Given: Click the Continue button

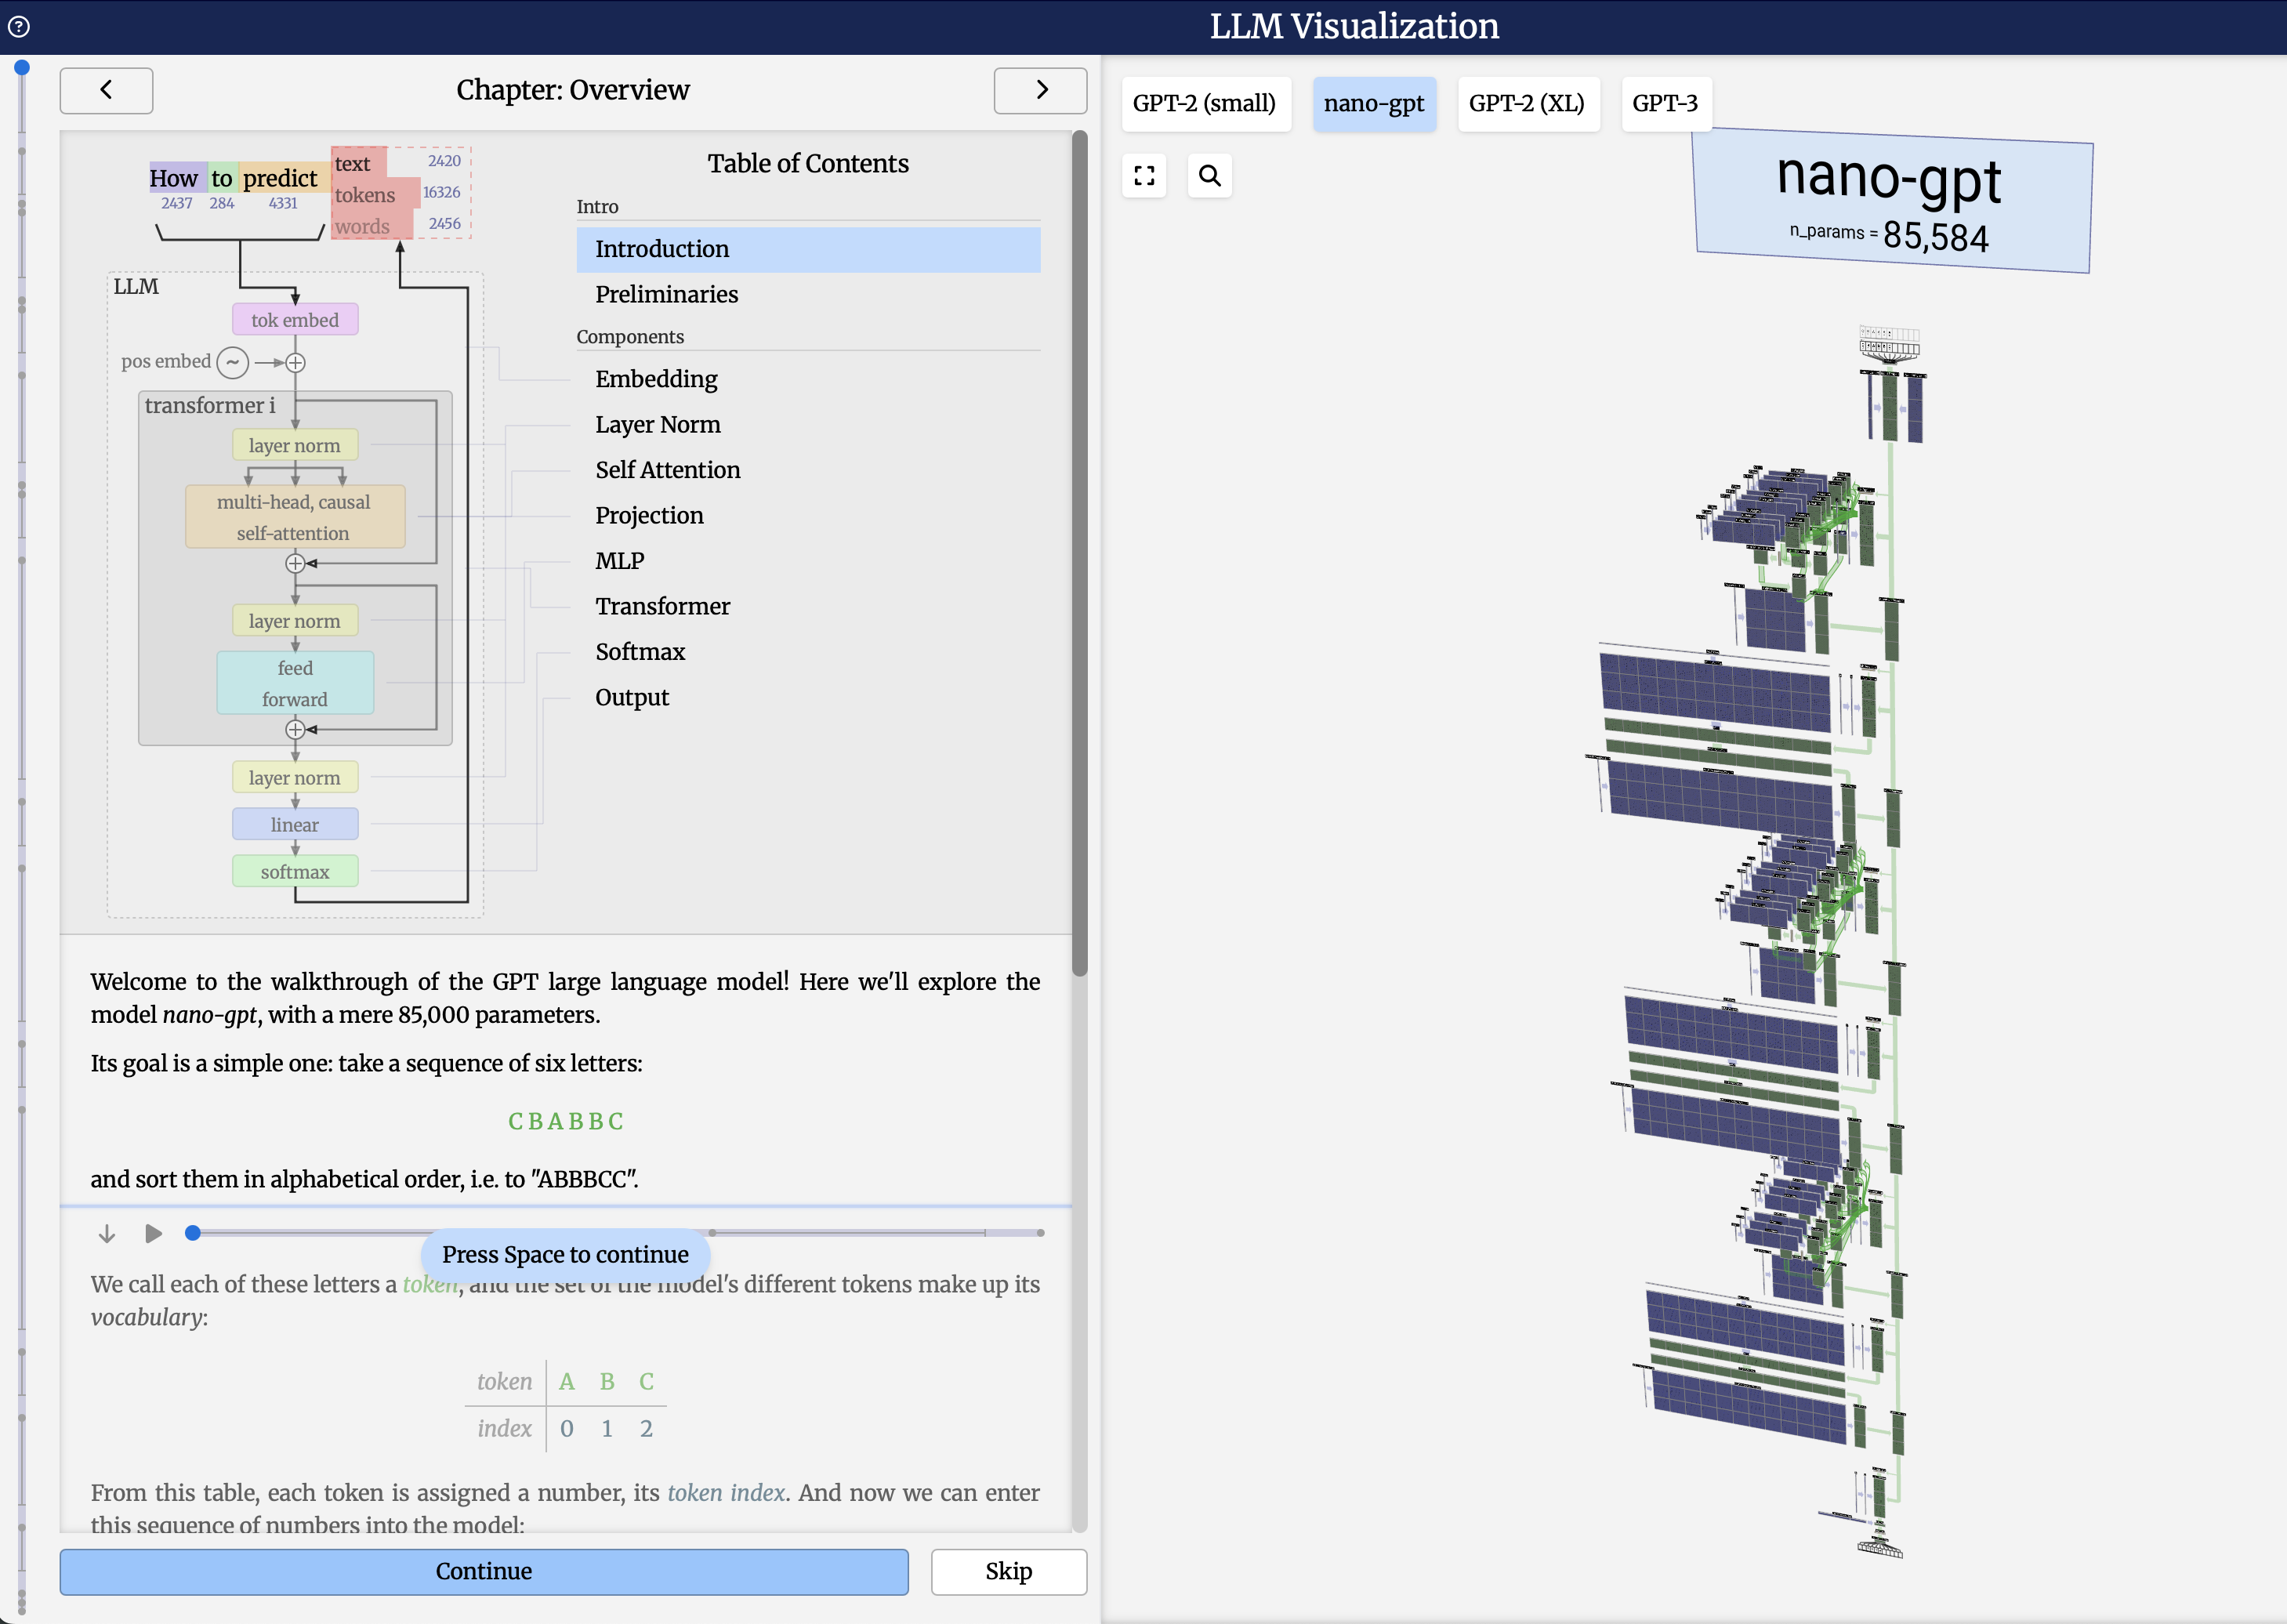Looking at the screenshot, I should pos(484,1571).
